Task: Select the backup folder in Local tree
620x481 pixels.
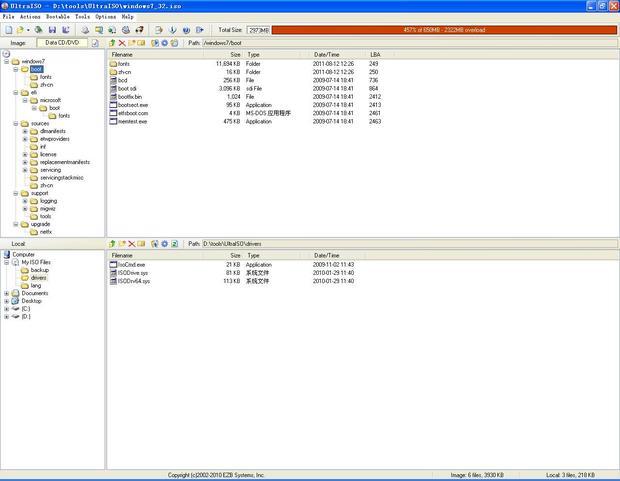Action: [40, 270]
